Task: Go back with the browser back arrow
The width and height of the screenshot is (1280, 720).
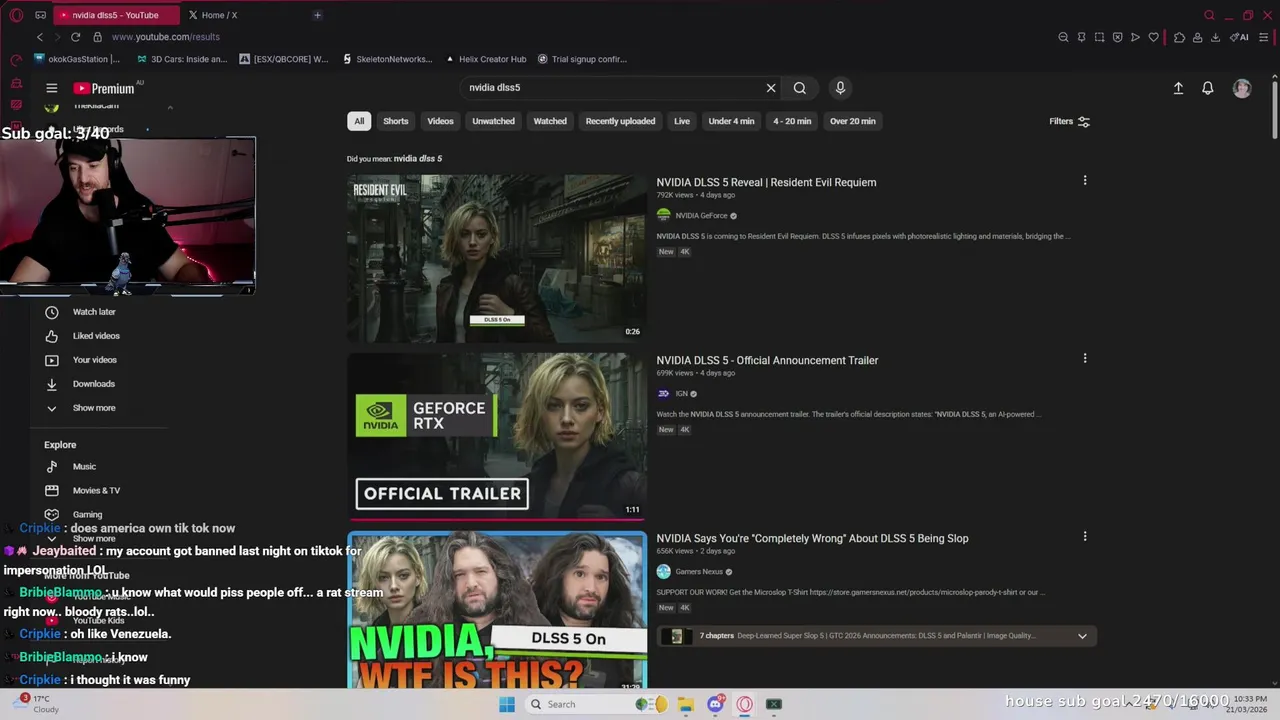Action: [40, 37]
